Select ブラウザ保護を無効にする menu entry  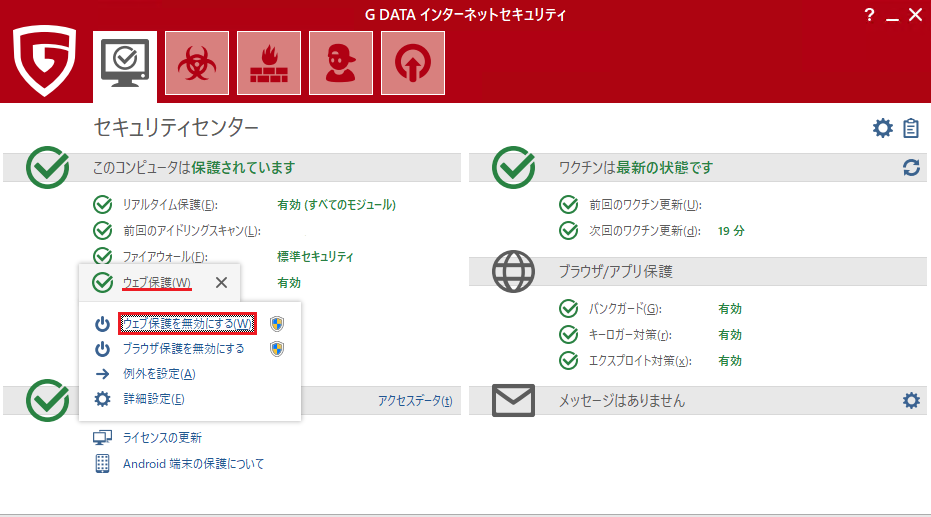(x=183, y=348)
